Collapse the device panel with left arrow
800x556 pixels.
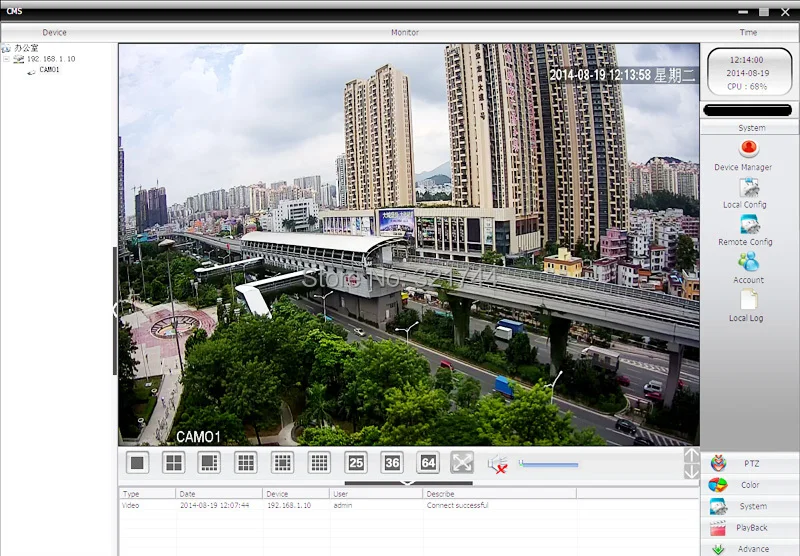pos(115,310)
